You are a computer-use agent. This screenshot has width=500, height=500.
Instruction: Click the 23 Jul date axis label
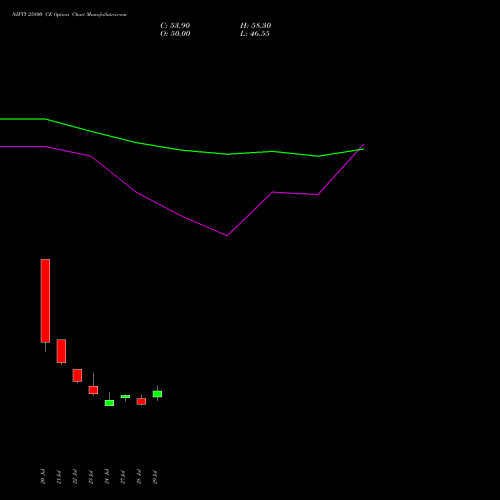click(x=91, y=477)
